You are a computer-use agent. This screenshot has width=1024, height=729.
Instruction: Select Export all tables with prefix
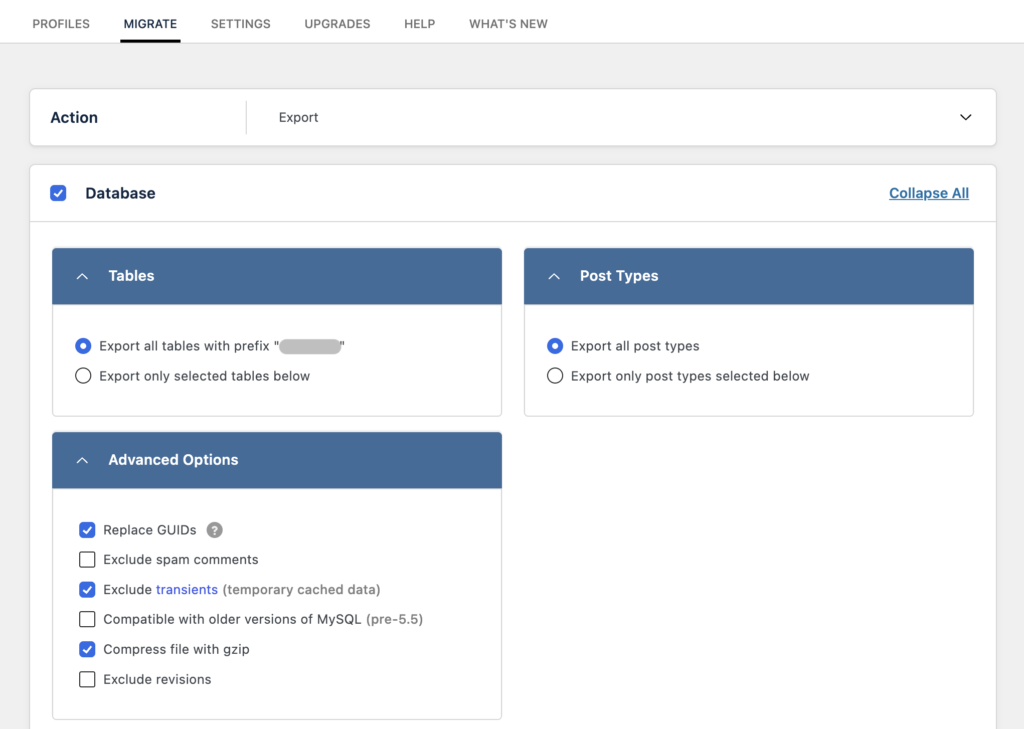coord(83,346)
